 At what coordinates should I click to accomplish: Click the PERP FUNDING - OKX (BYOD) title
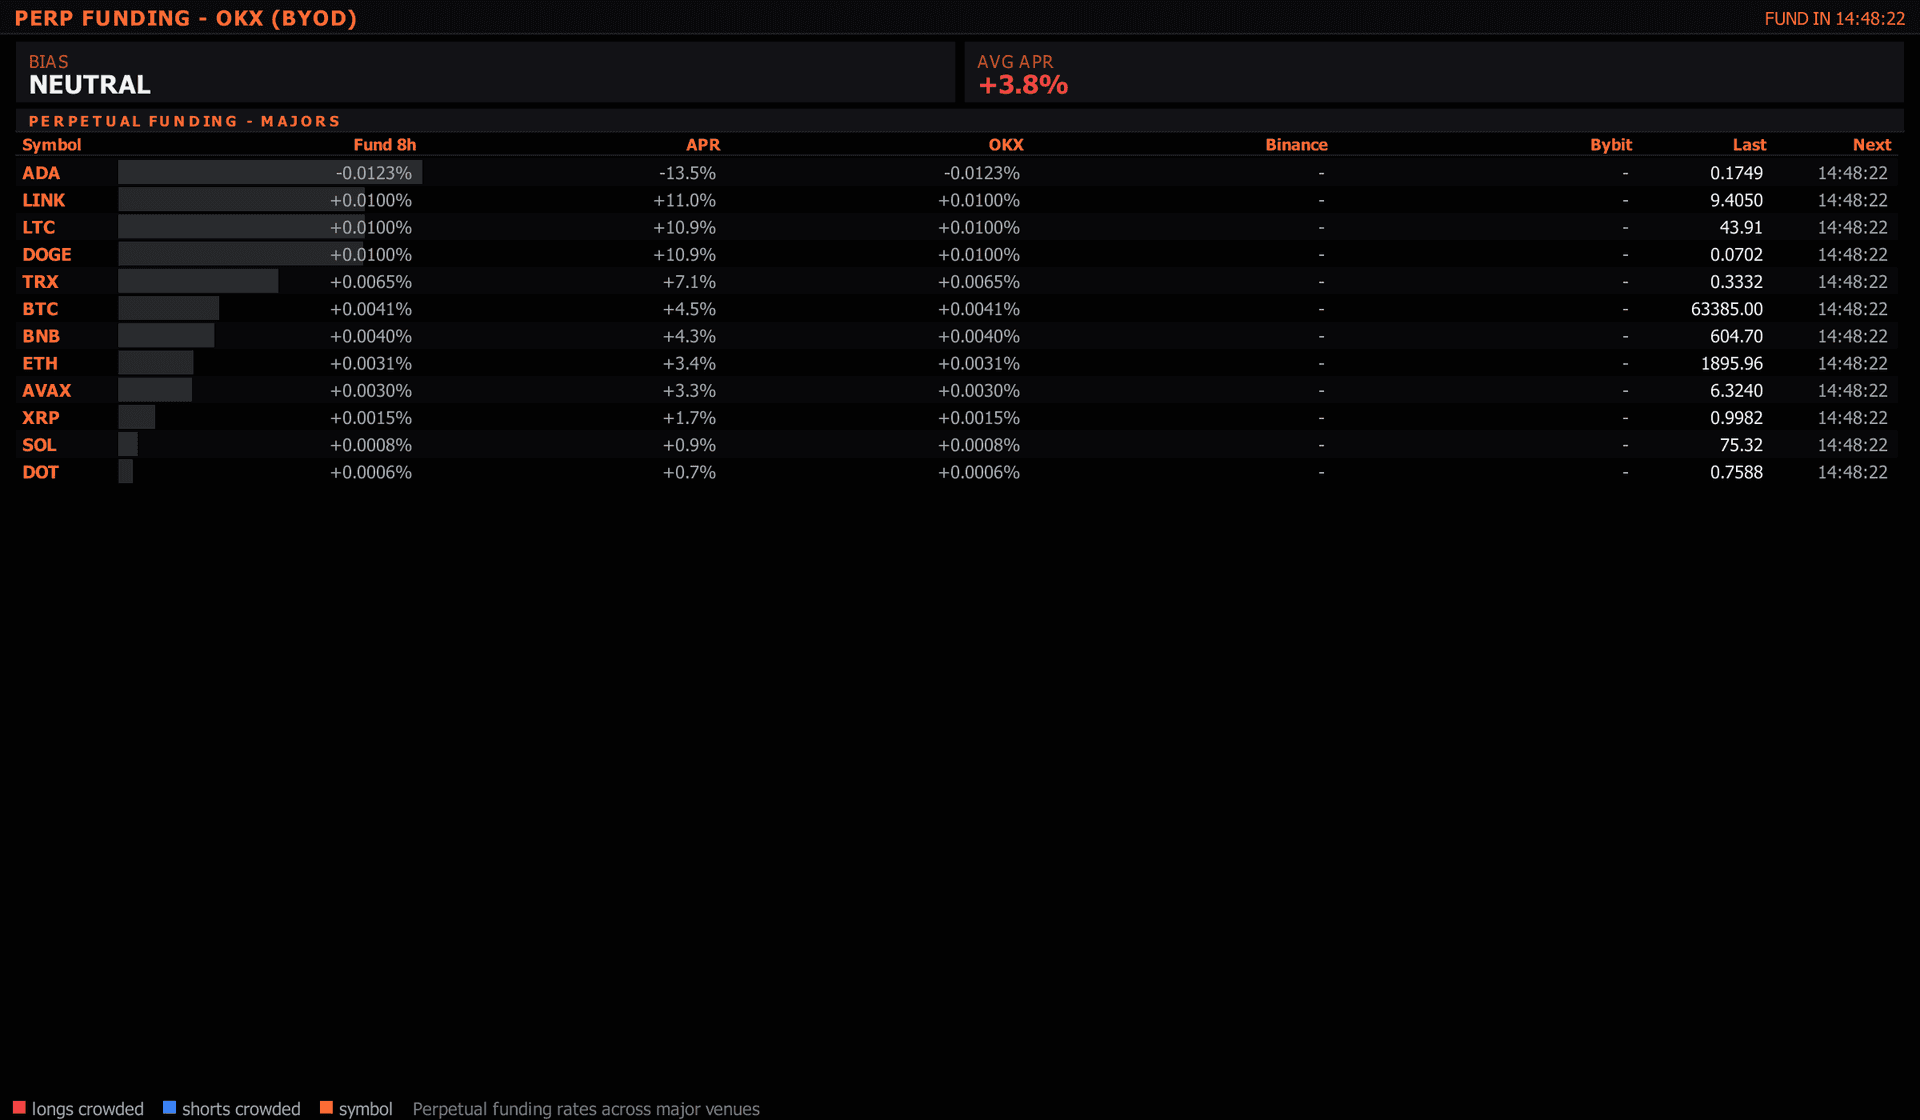coord(186,18)
